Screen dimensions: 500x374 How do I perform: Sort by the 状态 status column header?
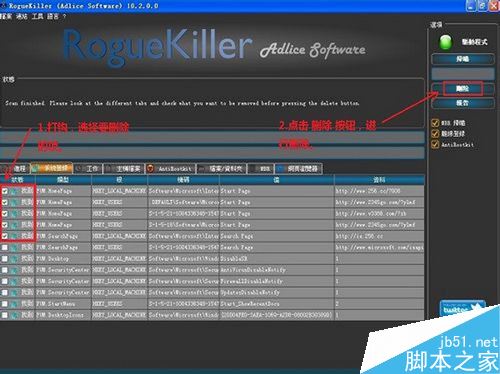pyautogui.click(x=18, y=180)
